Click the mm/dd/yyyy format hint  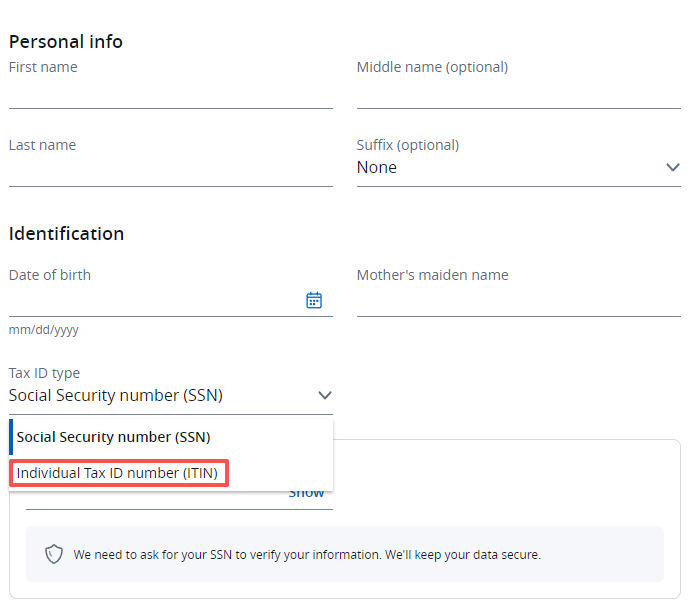(x=44, y=330)
